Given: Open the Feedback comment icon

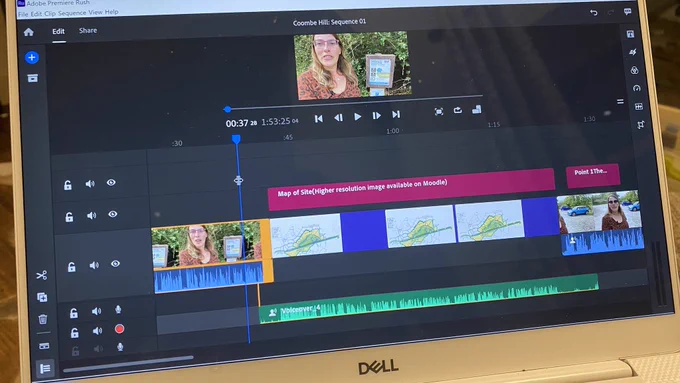Looking at the screenshot, I should coord(628,12).
